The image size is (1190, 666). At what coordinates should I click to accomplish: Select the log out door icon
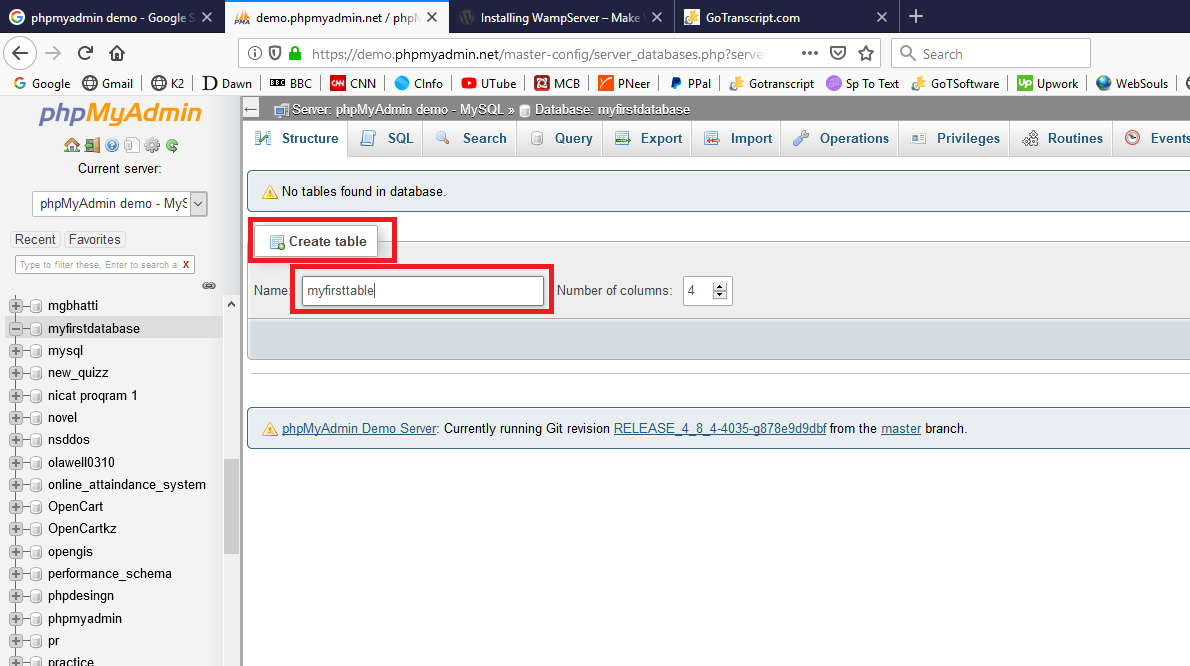coord(92,146)
